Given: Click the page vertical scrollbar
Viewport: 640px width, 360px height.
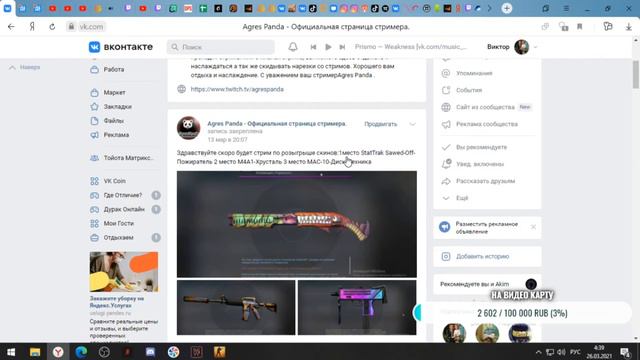Looking at the screenshot, I should click(x=636, y=74).
